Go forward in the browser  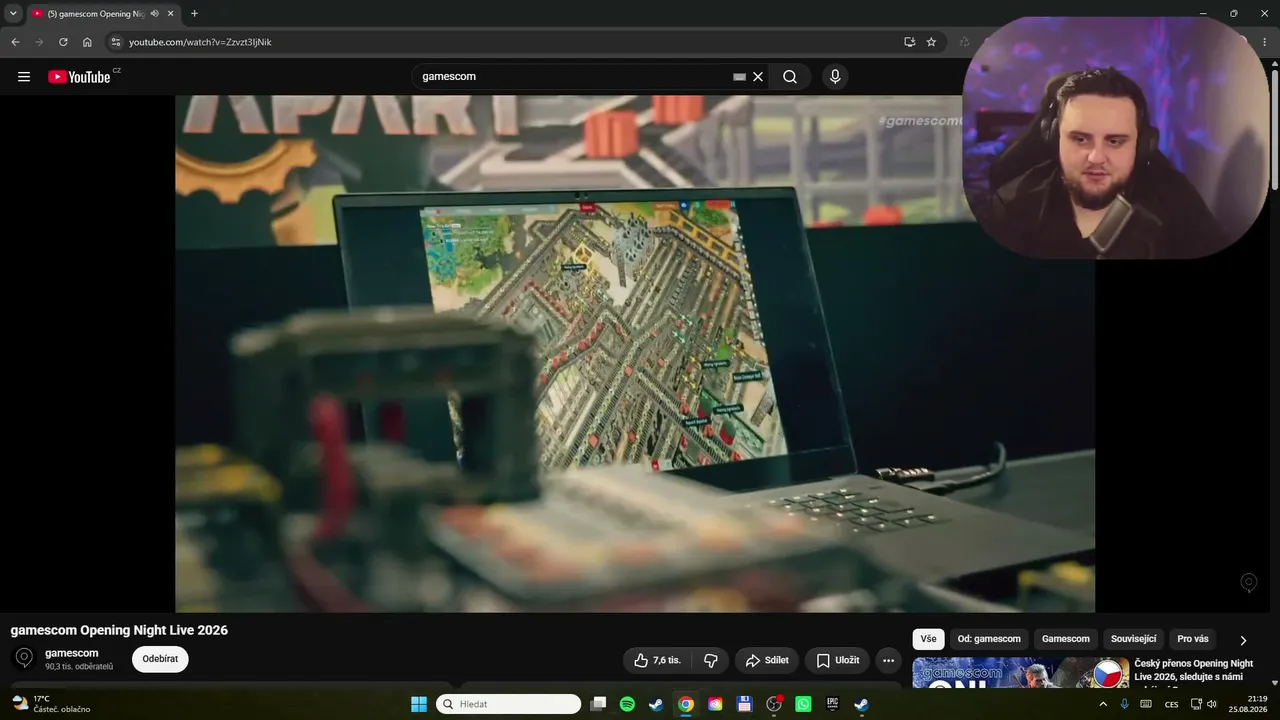tap(39, 42)
